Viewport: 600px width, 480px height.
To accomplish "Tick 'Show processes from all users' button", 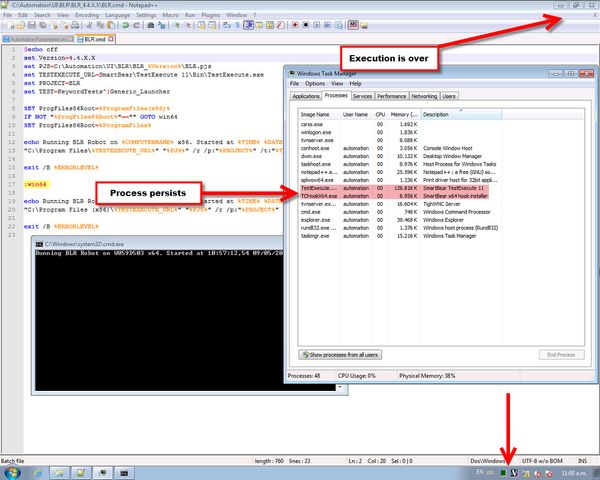I will (342, 355).
